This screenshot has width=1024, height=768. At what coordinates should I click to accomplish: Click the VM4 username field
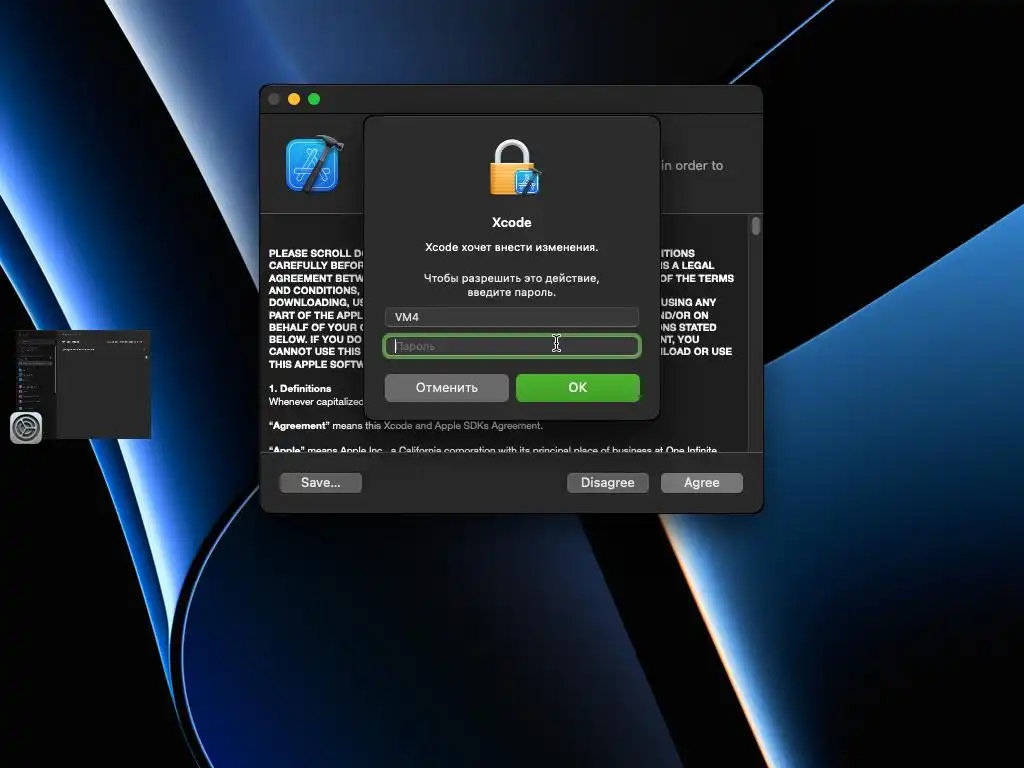click(511, 317)
